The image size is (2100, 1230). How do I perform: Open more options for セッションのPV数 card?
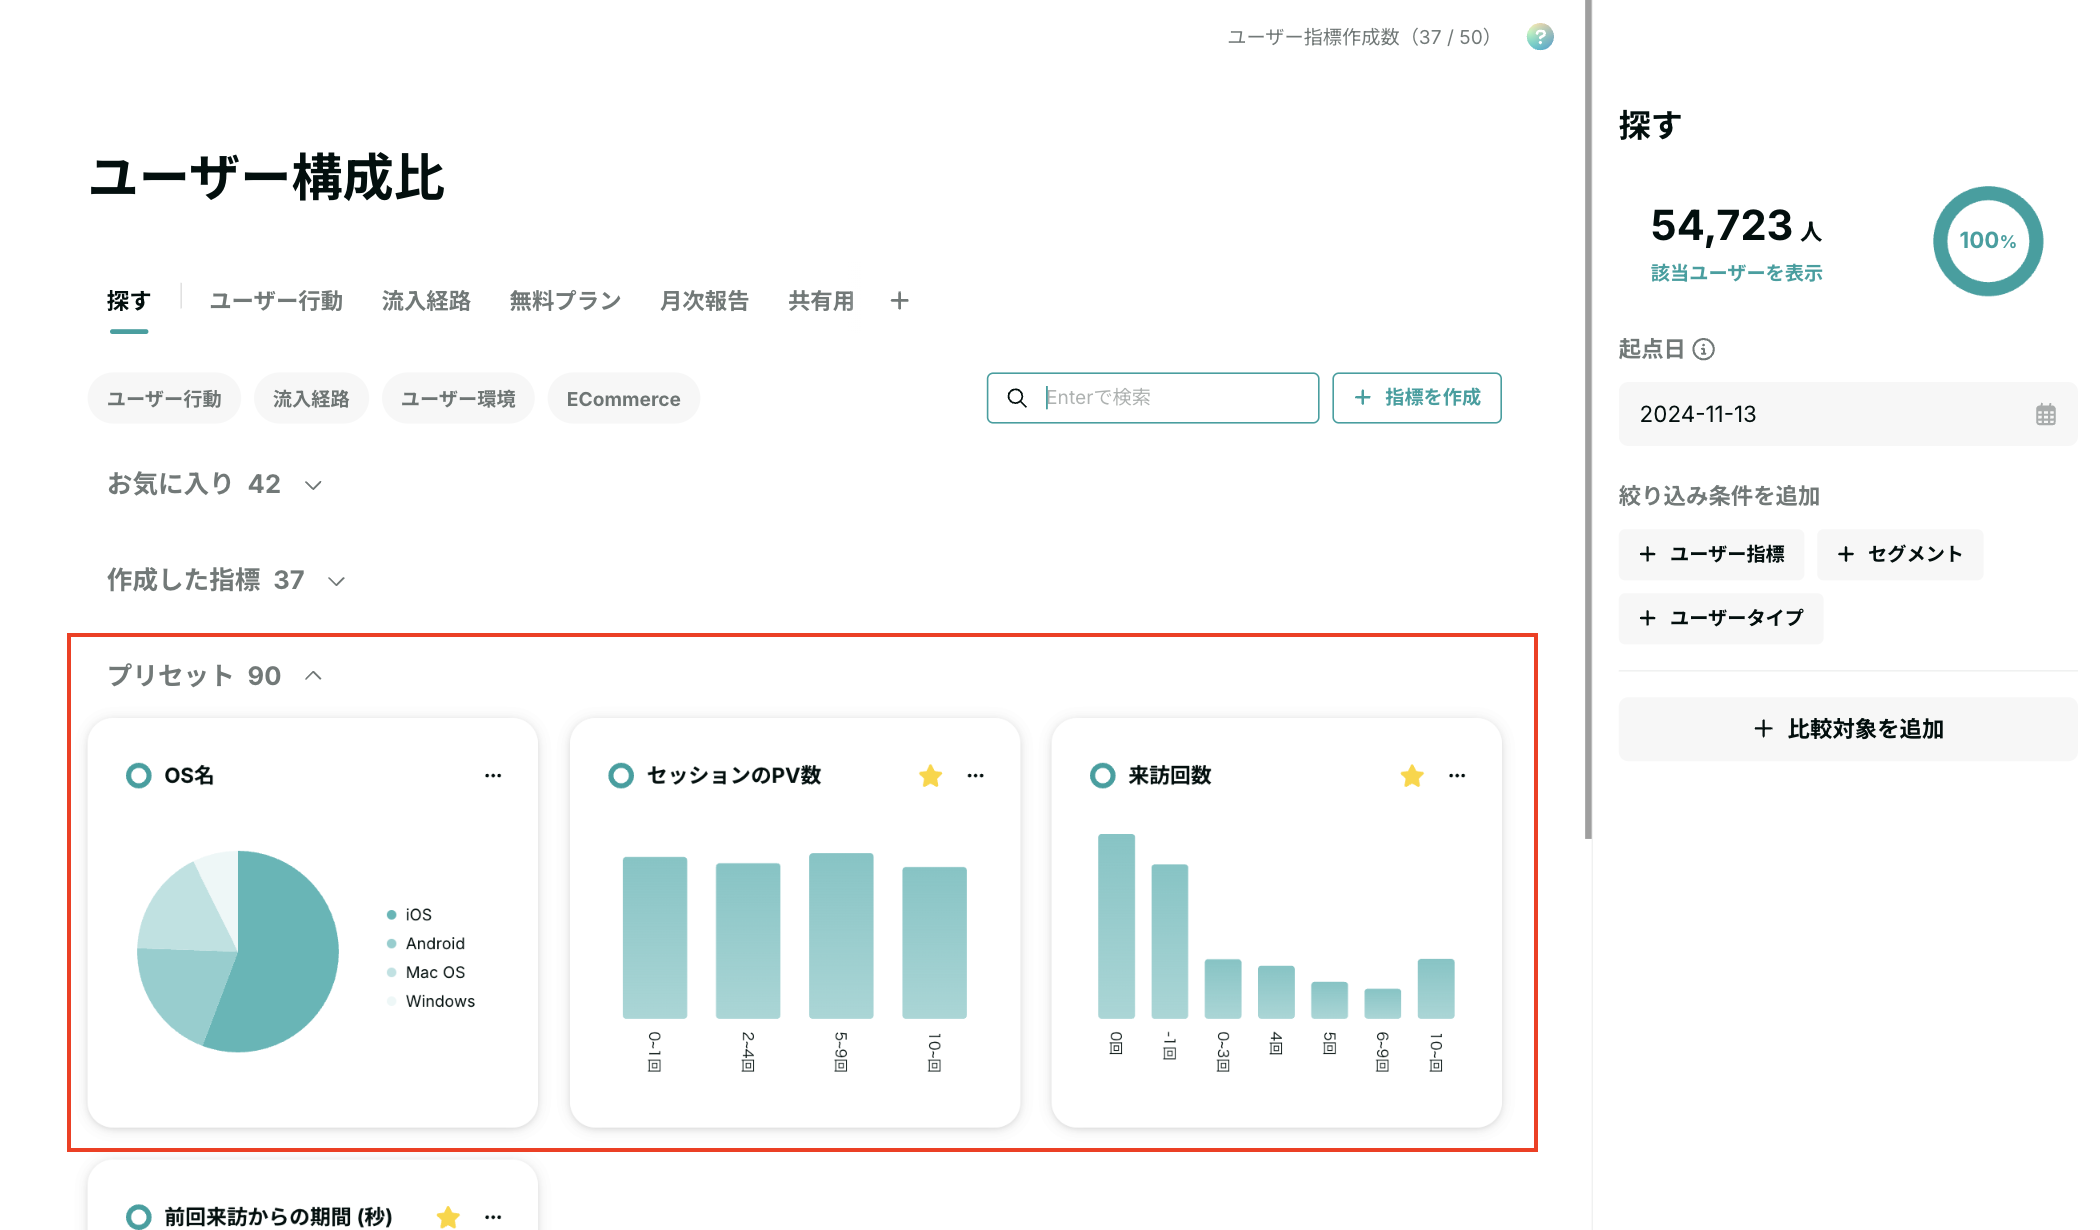pos(975,775)
